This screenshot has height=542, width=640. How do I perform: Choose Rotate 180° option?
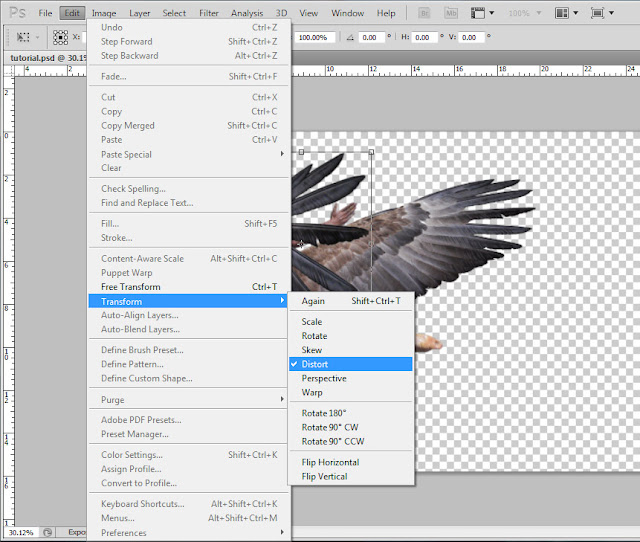tap(350, 413)
